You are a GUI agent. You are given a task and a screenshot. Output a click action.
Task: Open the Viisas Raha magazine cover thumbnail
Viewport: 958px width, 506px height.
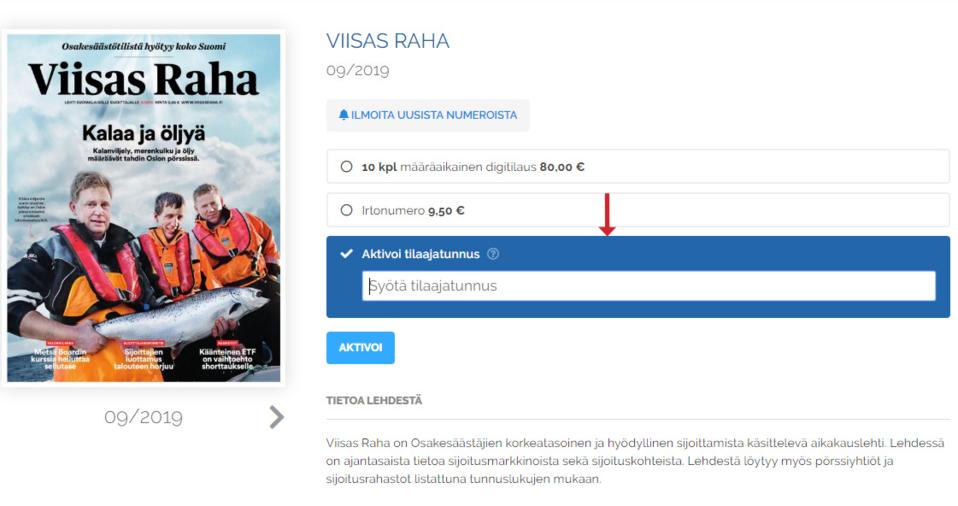click(144, 208)
